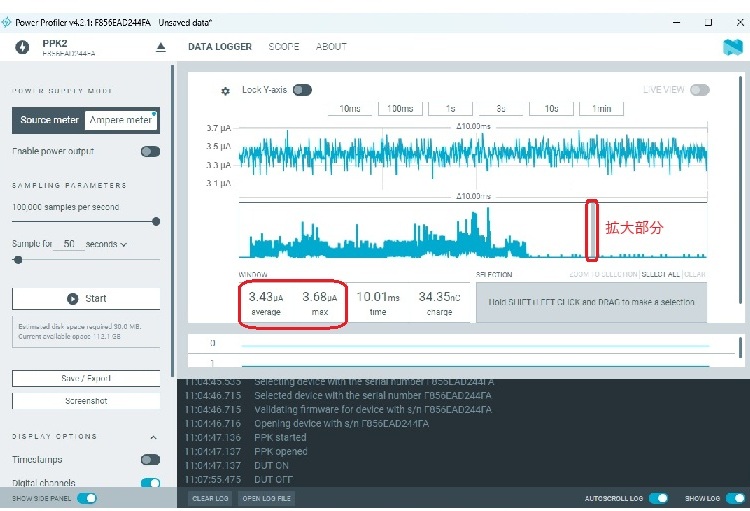Screen dimensions: 750x511
Task: Switch to the Scope tab
Action: tap(283, 47)
